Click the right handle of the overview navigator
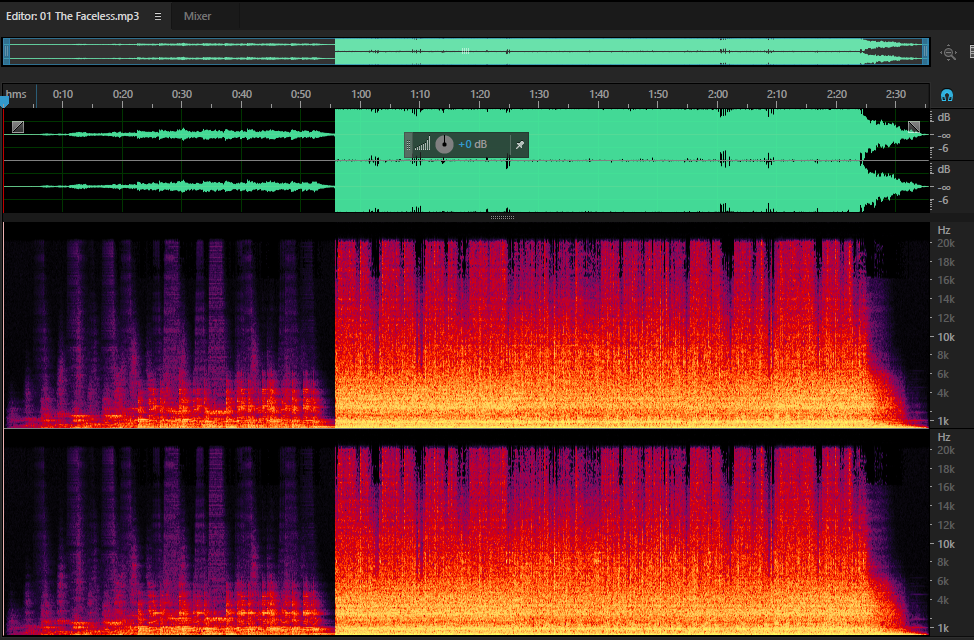The height and width of the screenshot is (640, 974). click(x=926, y=52)
